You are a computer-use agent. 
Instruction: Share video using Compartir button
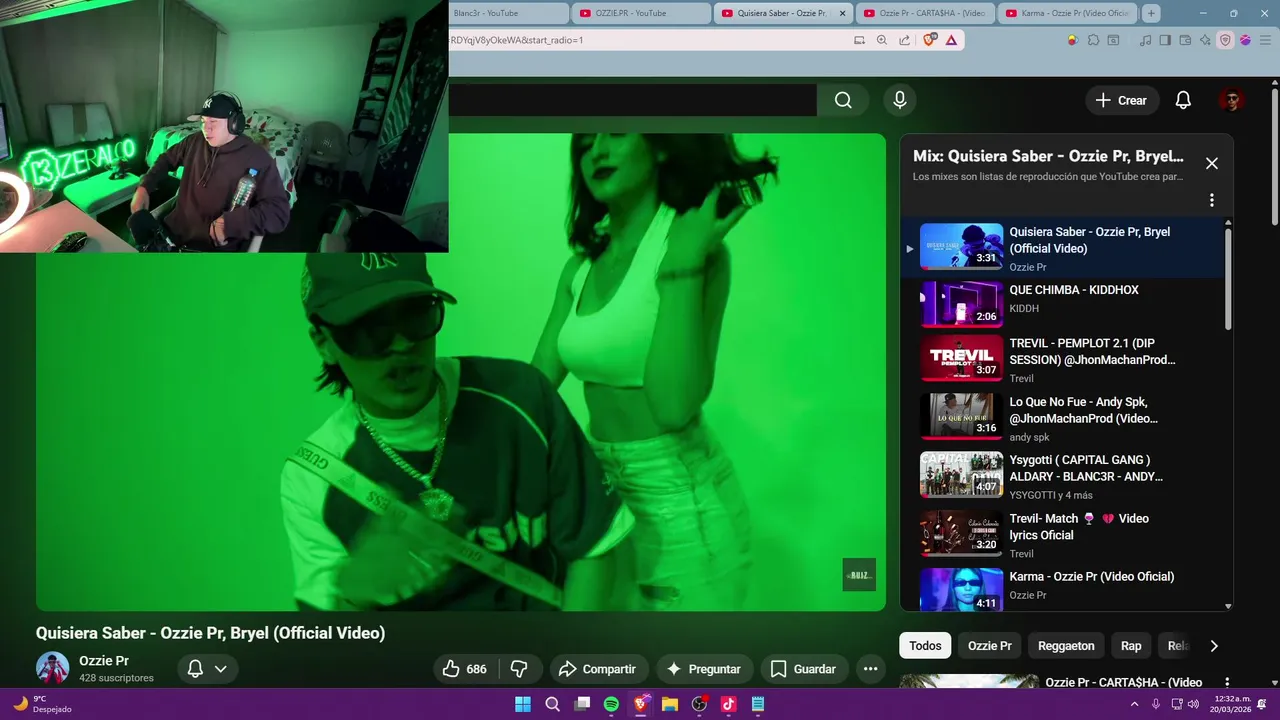coord(597,669)
